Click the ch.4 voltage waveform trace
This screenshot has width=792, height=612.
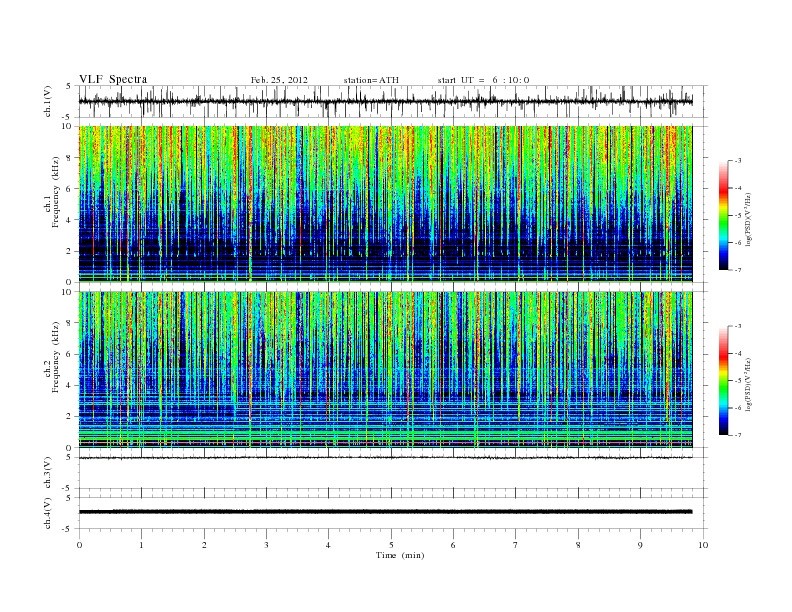click(385, 512)
